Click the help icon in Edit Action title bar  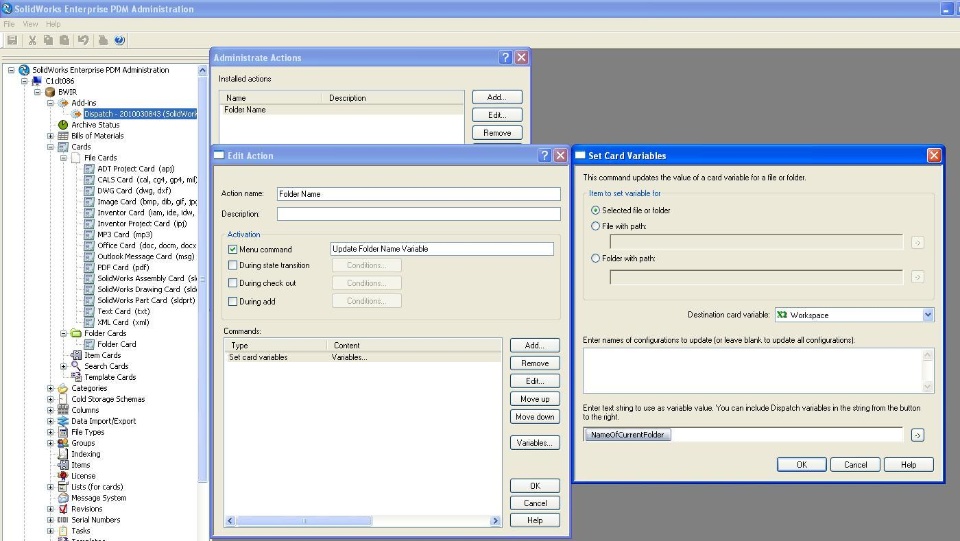point(544,155)
